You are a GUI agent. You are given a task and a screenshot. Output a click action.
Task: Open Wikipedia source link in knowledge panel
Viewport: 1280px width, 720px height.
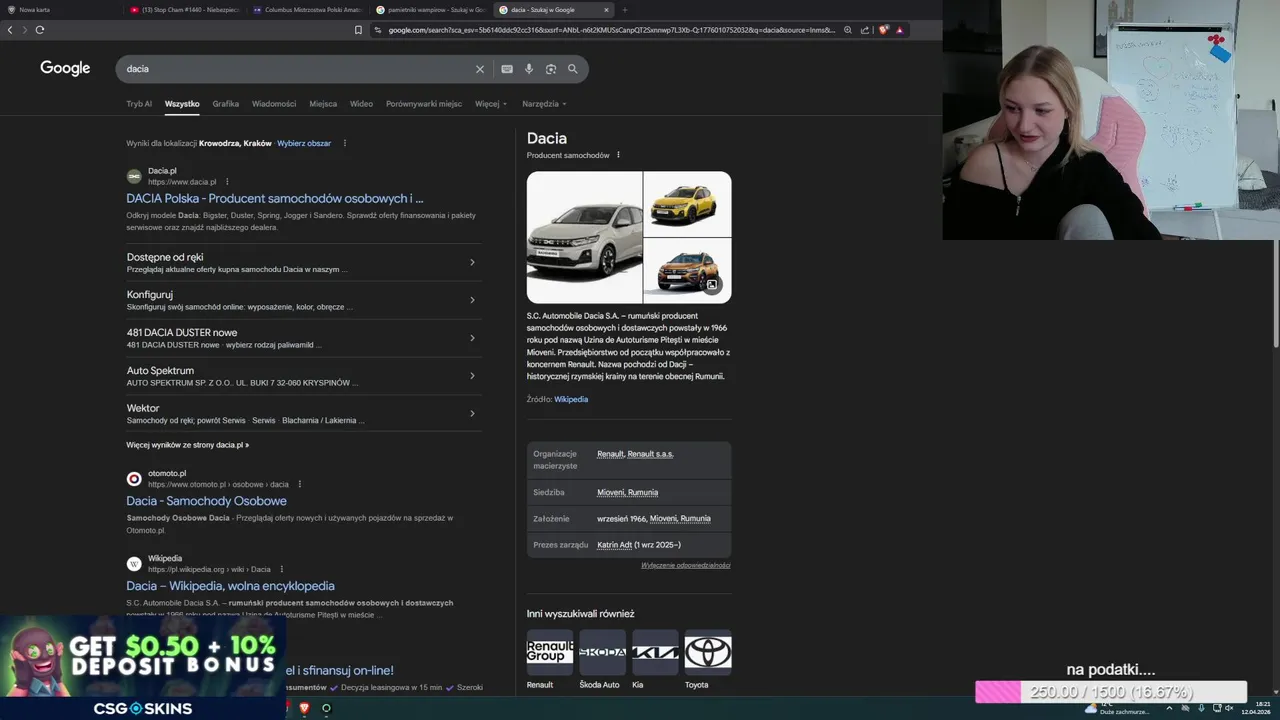[x=571, y=399]
